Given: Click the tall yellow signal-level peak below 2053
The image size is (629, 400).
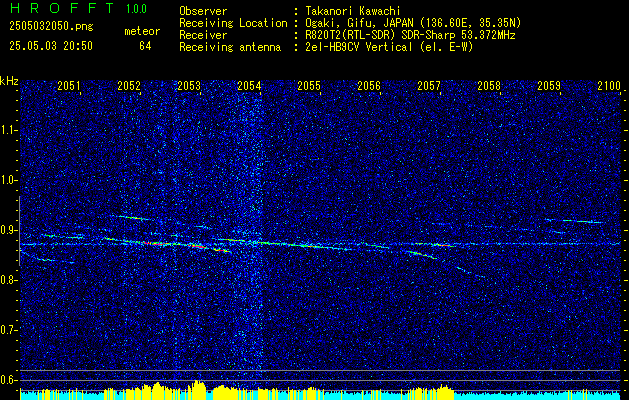Looking at the screenshot, I should pos(199,390).
